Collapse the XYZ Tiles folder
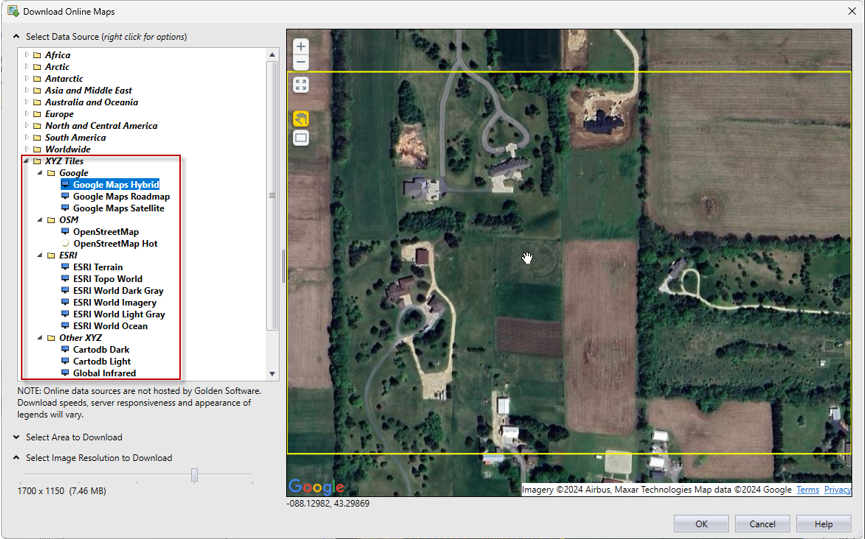Screen dimensions: 865x539 click(27, 161)
